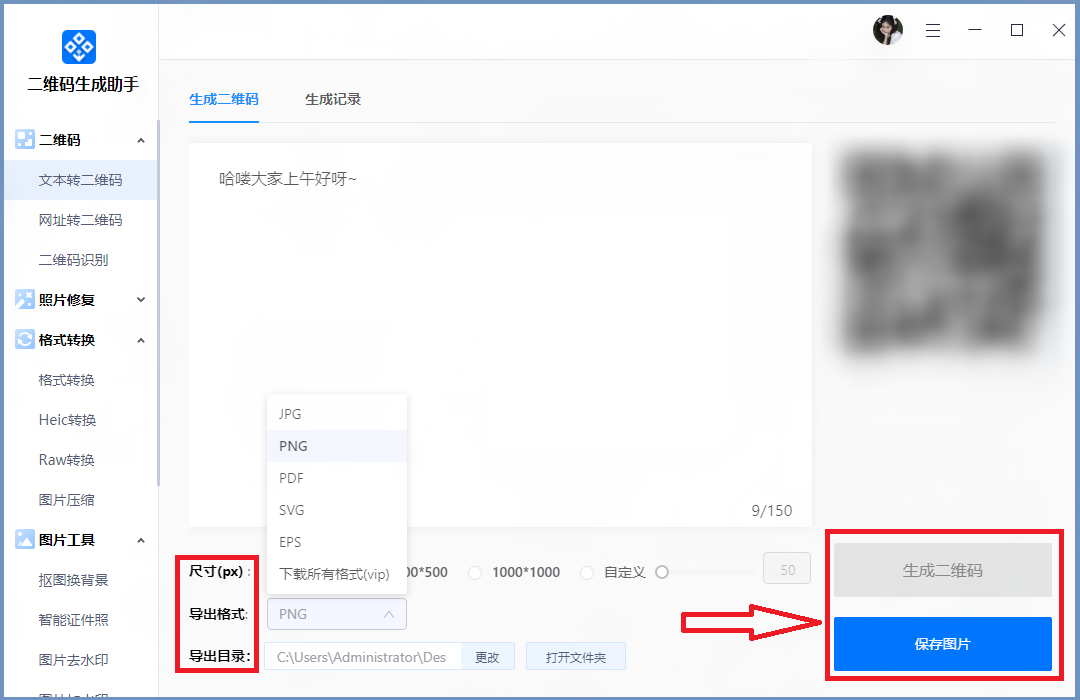Open the hamburger menu in title bar
1080x700 pixels.
(933, 31)
